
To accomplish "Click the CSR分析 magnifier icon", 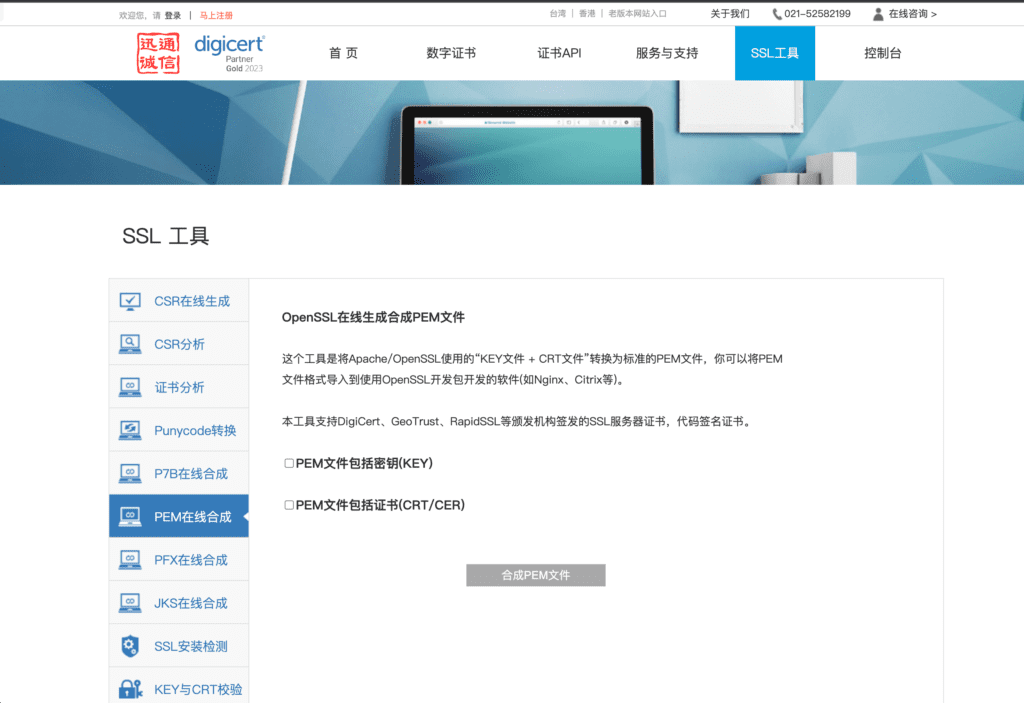I will pyautogui.click(x=130, y=344).
